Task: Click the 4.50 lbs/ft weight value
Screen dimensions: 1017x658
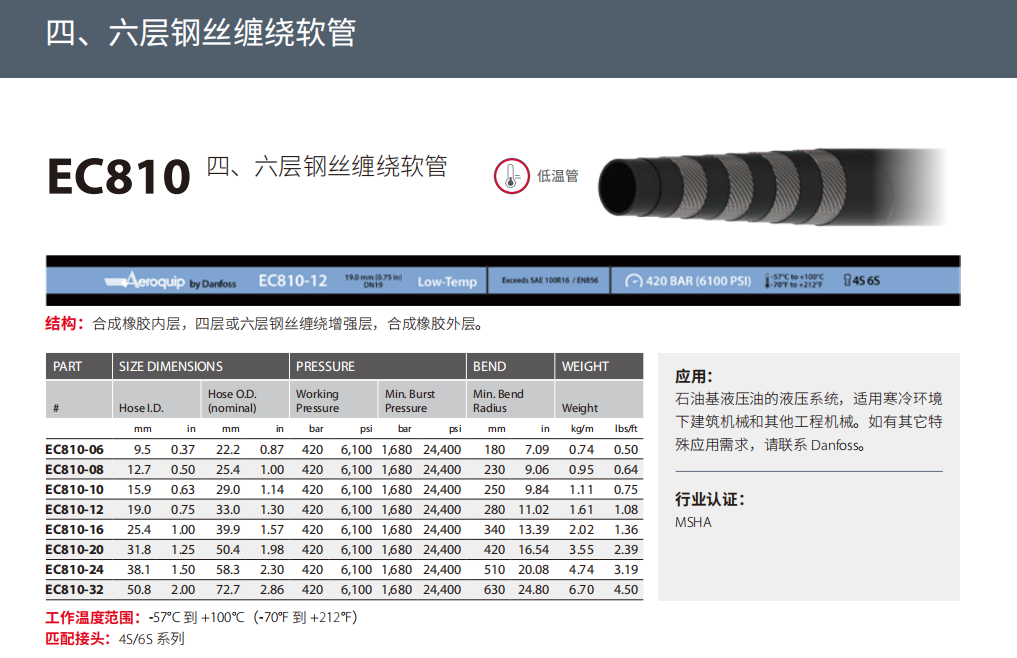Action: pyautogui.click(x=626, y=589)
